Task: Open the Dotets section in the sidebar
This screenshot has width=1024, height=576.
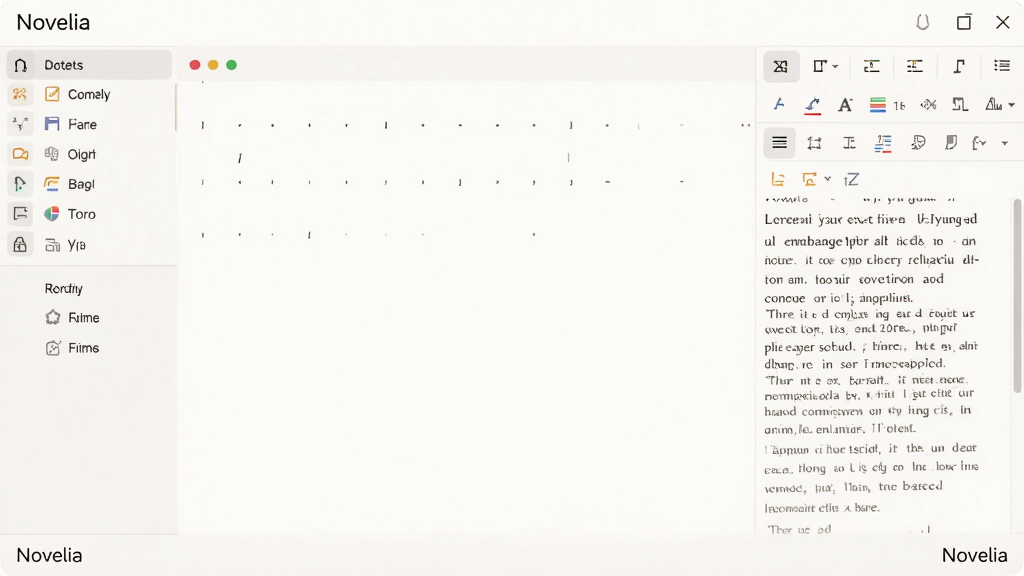Action: coord(89,65)
